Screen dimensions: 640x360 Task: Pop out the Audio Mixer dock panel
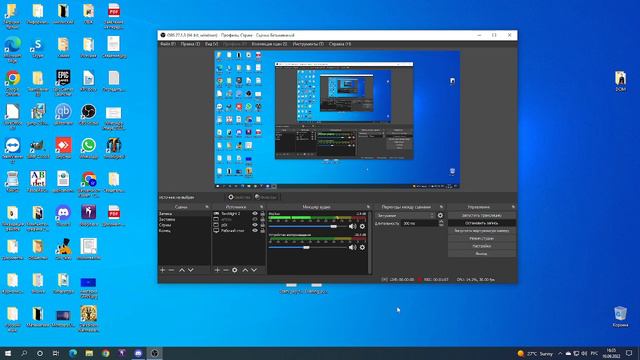point(368,207)
